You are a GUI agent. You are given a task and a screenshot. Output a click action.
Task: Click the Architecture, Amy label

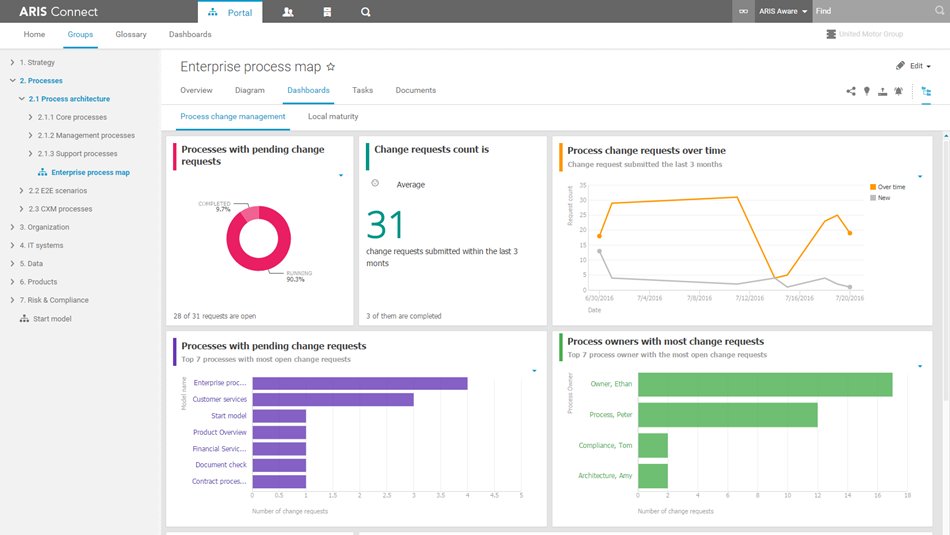coord(605,476)
